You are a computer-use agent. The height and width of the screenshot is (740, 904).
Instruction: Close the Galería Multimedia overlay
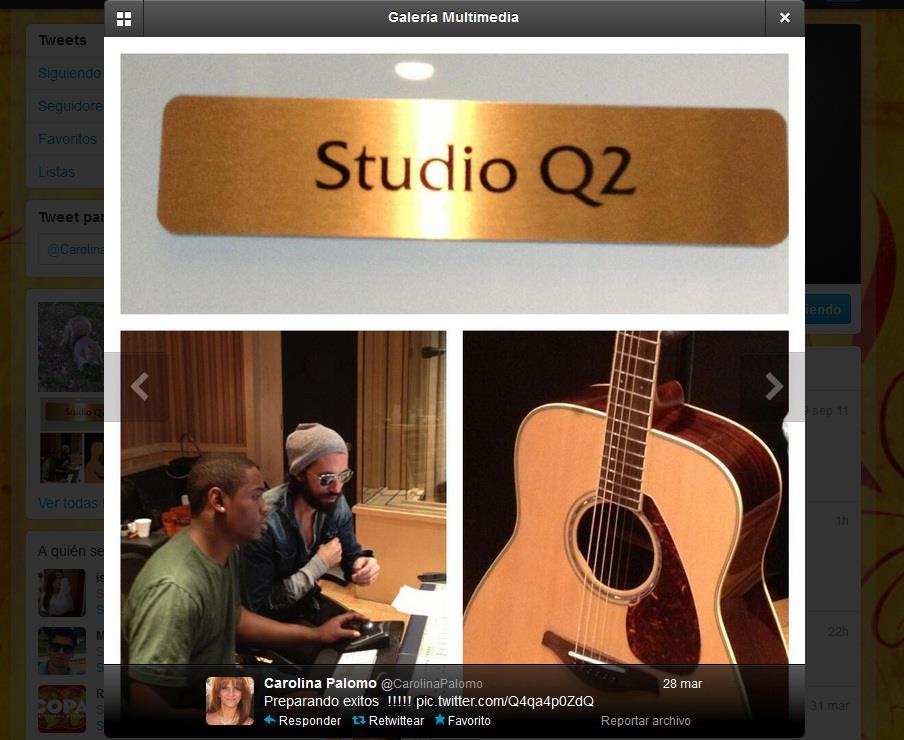tap(785, 18)
